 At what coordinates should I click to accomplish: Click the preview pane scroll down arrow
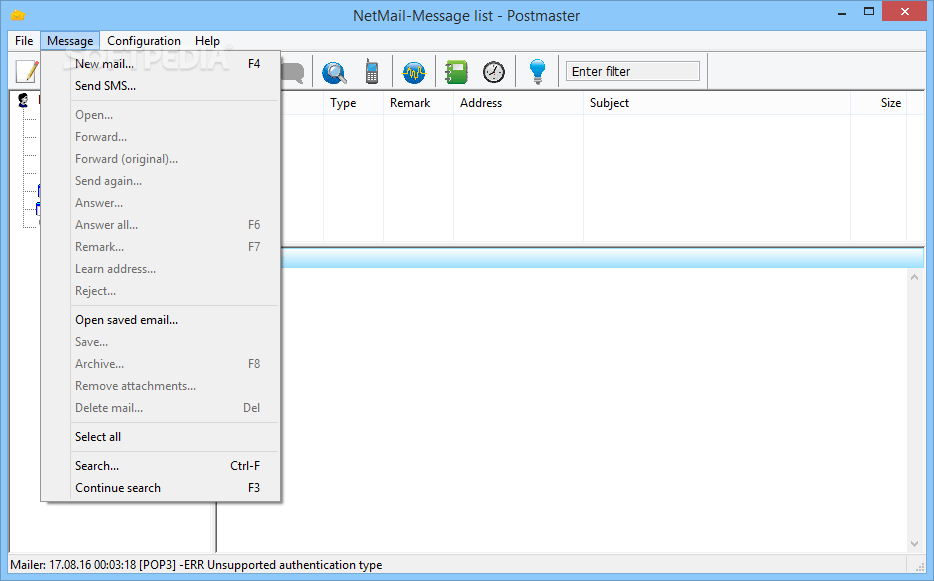tap(914, 543)
